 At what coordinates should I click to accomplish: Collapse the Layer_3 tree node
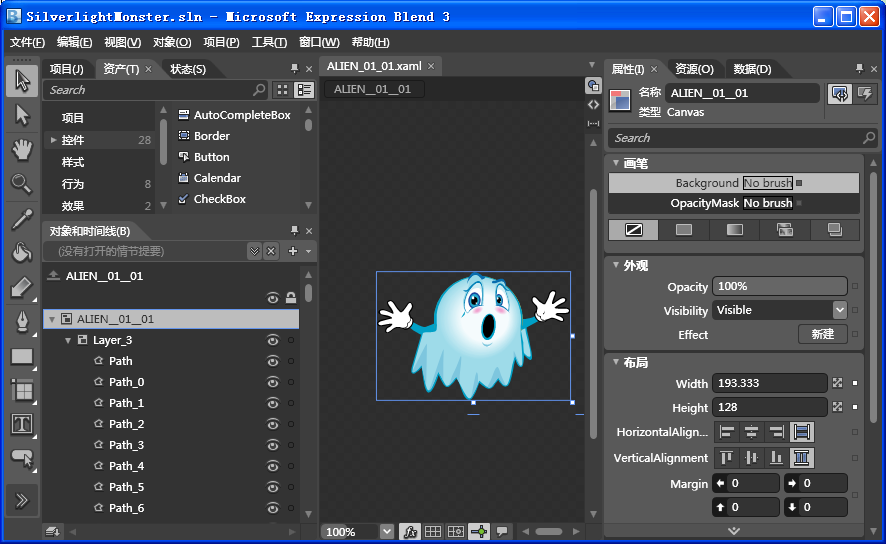click(x=68, y=340)
